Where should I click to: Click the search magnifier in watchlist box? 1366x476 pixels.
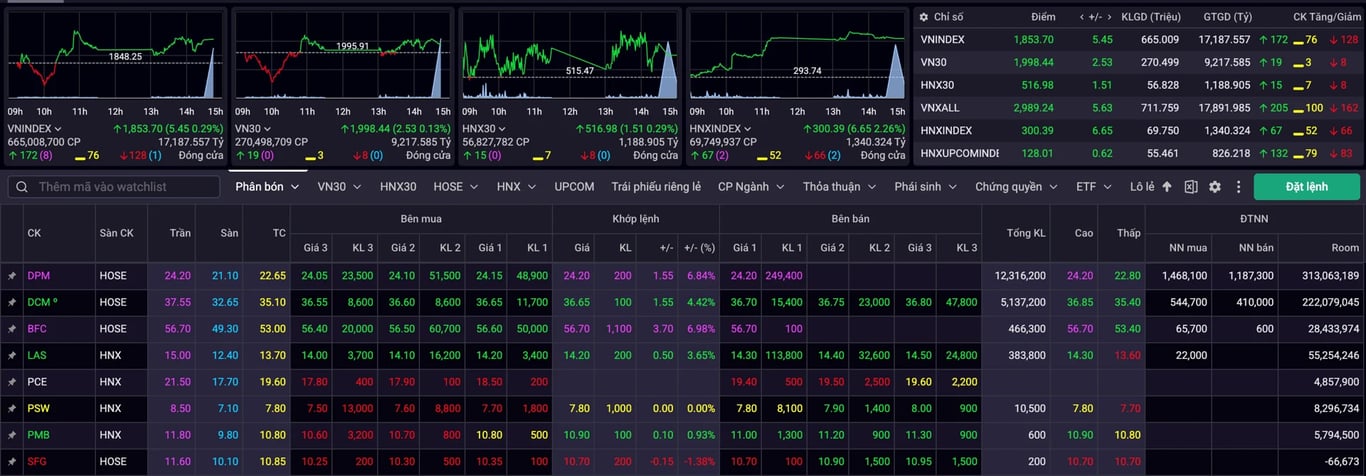[x=22, y=187]
